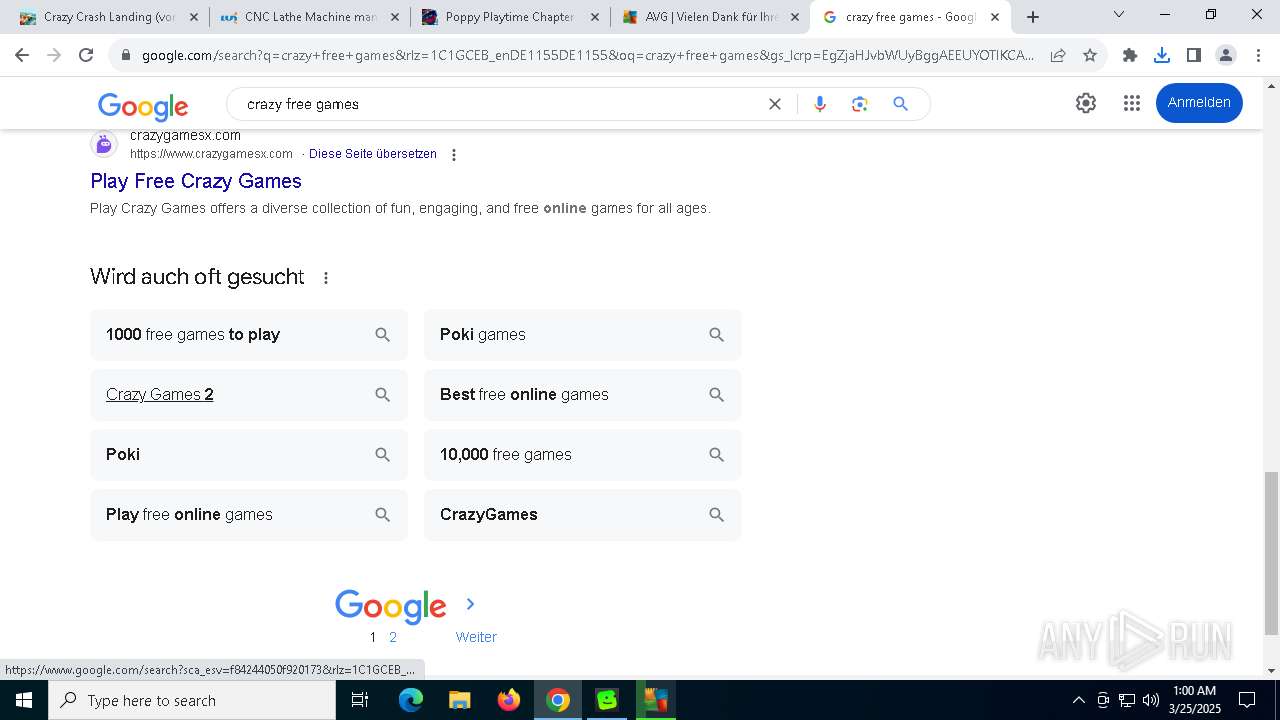Click the crazygamesx.com favicon
Screen dimensions: 1280x720
(x=104, y=144)
